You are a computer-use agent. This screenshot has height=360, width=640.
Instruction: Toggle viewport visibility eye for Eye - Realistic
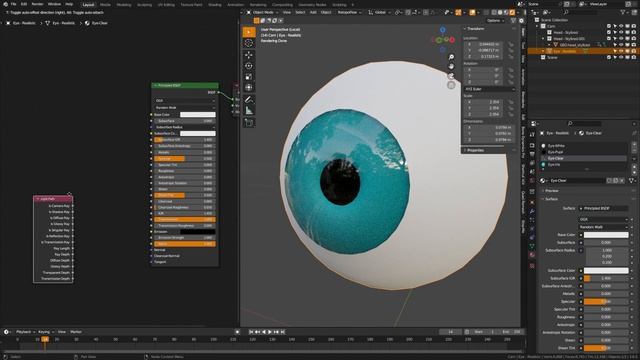click(621, 51)
